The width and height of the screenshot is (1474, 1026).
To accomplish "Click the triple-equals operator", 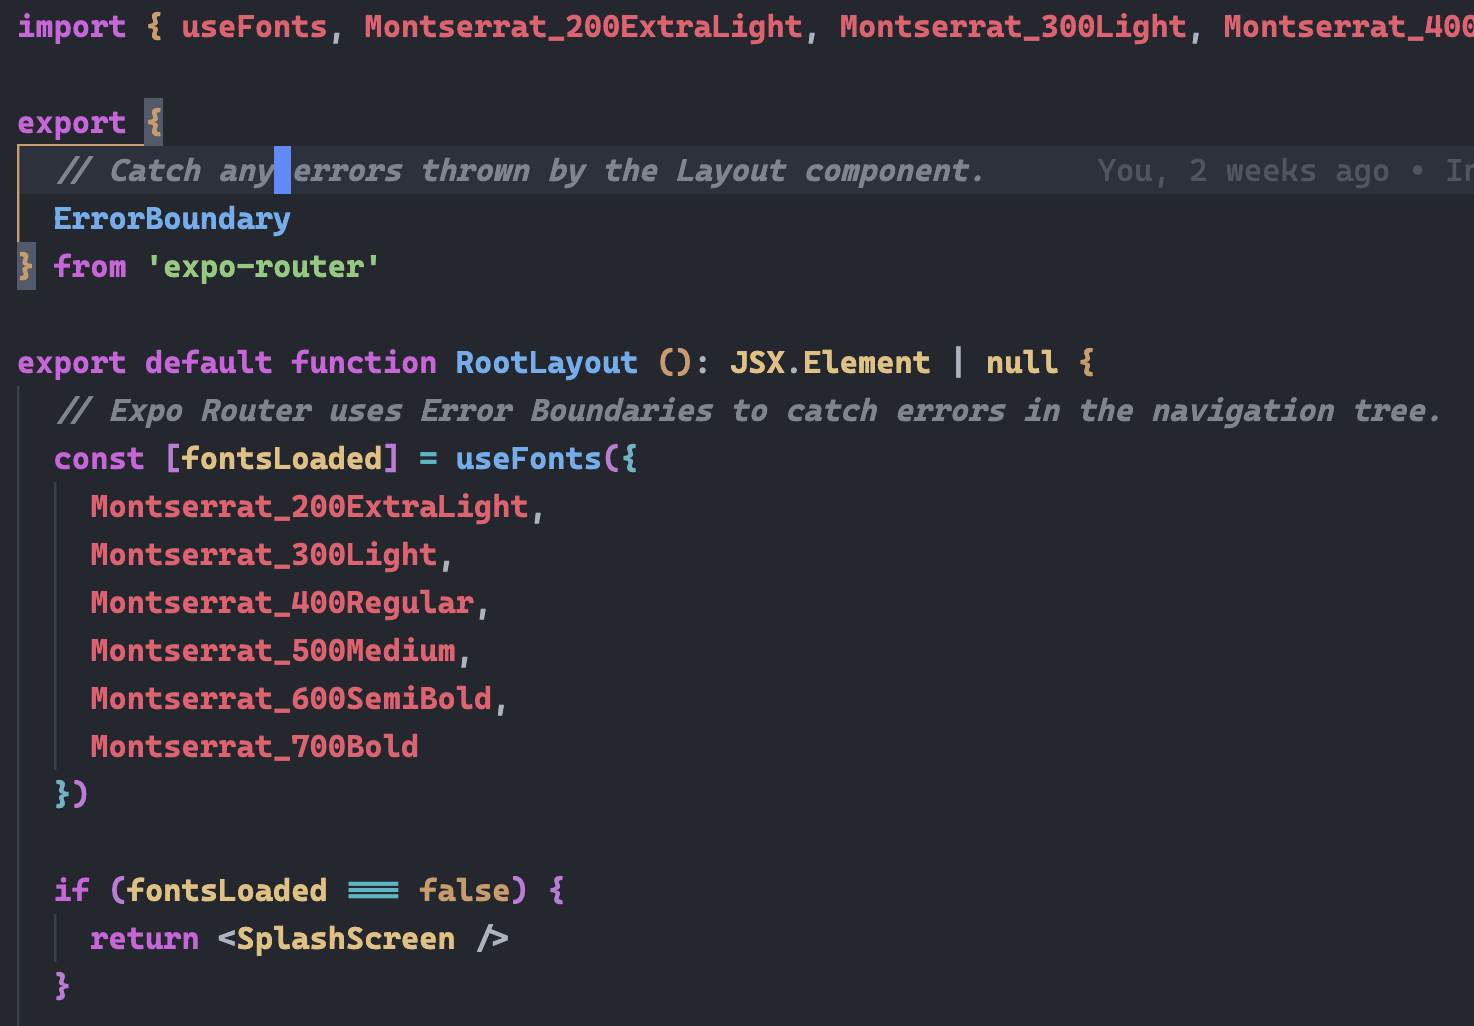I will (x=373, y=891).
